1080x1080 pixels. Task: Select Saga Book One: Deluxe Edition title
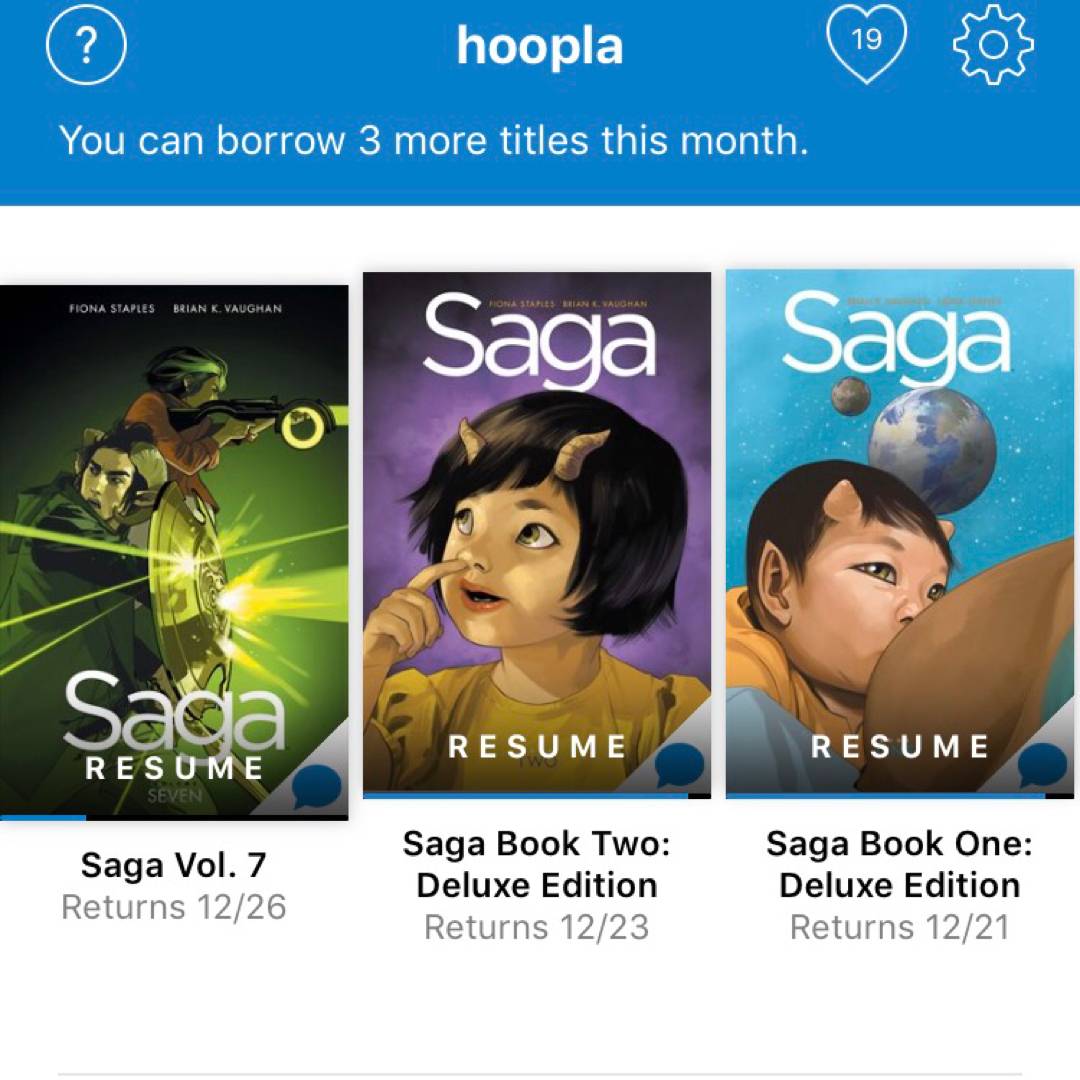click(900, 865)
